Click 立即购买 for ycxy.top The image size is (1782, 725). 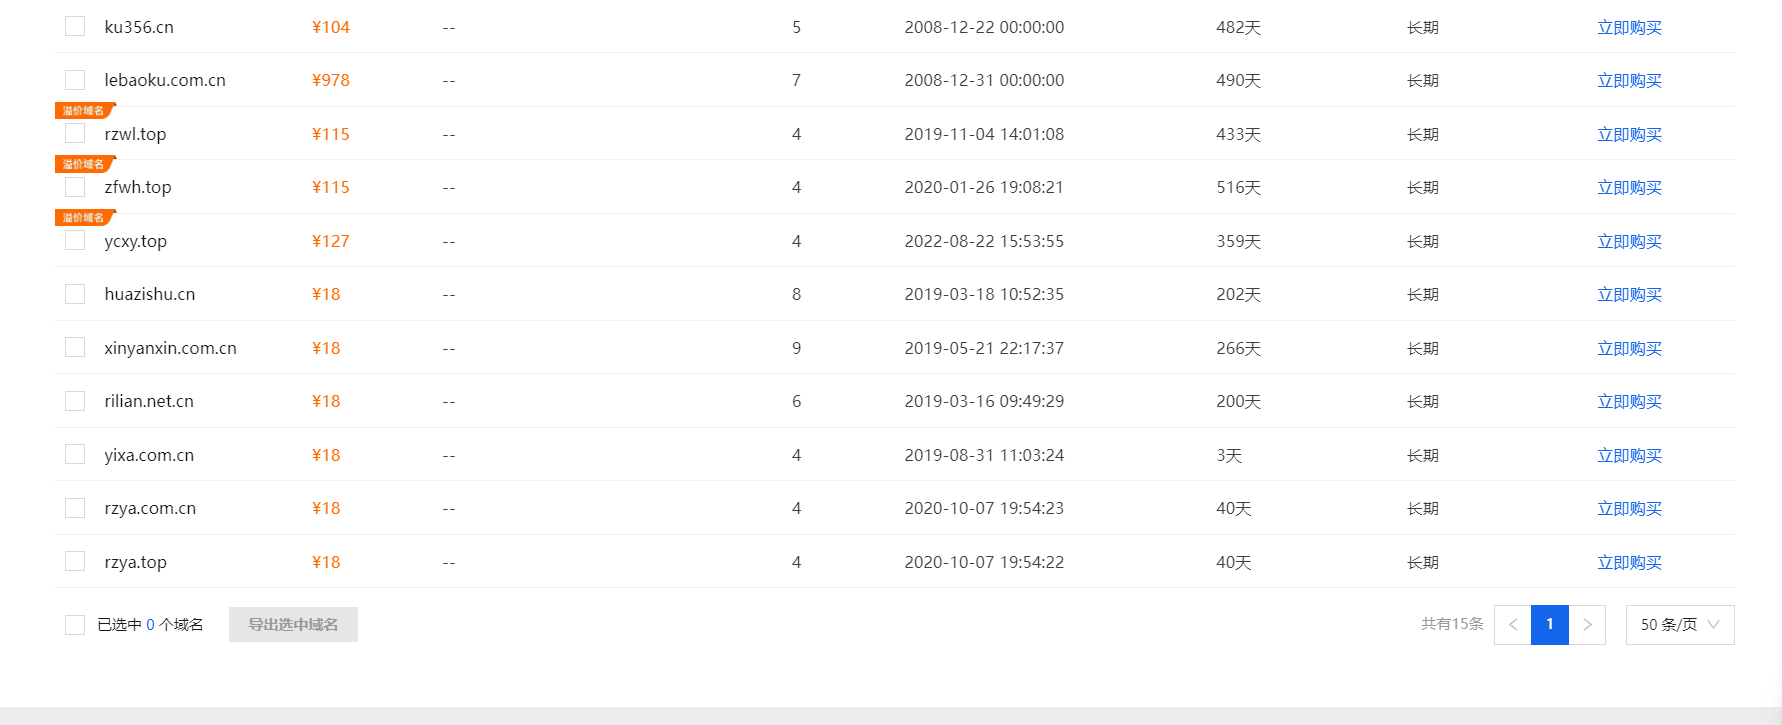point(1629,241)
